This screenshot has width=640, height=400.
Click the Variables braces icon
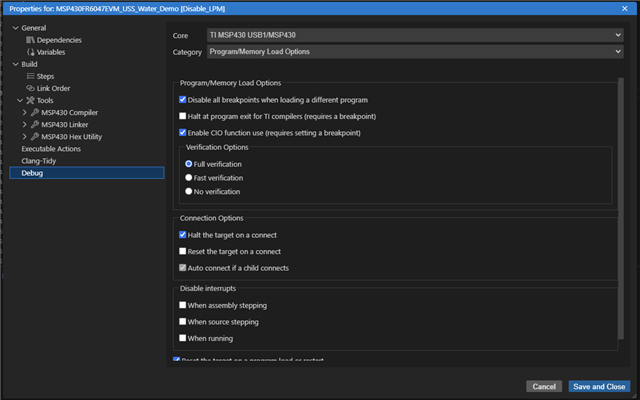30,52
